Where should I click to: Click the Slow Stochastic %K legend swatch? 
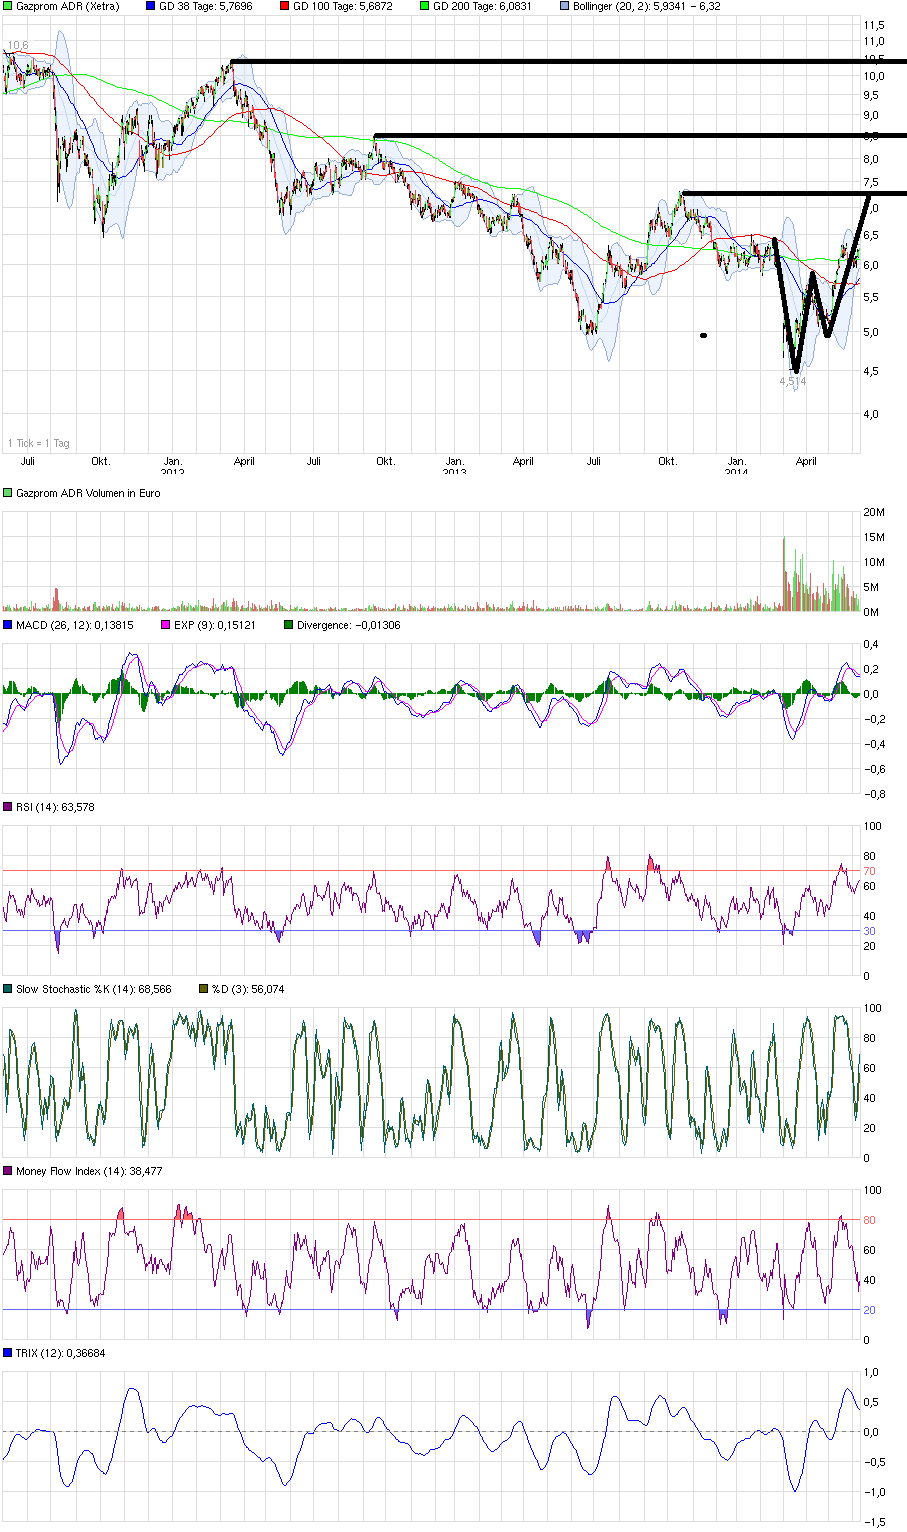(x=8, y=989)
